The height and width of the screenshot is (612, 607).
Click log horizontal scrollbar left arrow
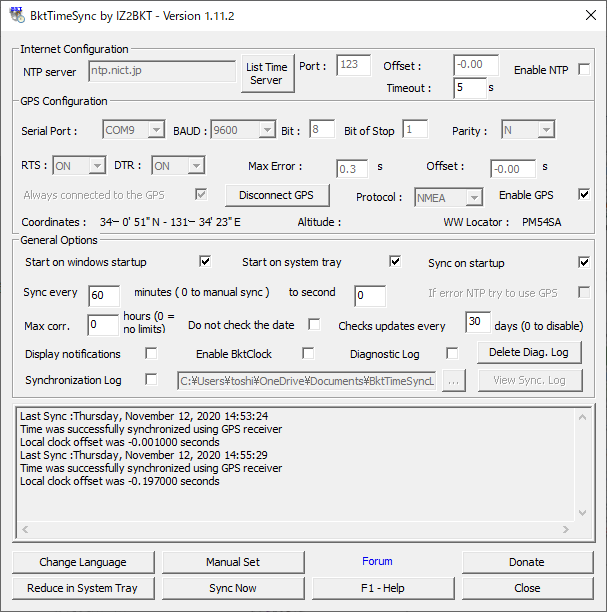pyautogui.click(x=25, y=529)
